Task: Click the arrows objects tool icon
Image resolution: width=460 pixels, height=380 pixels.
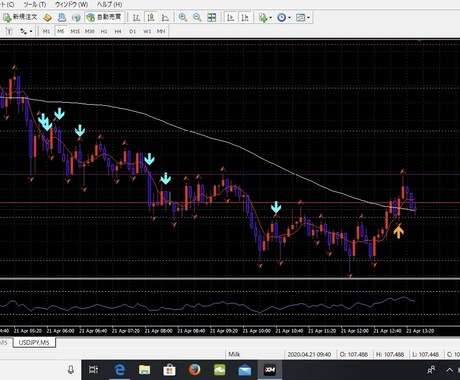Action: coord(23,31)
